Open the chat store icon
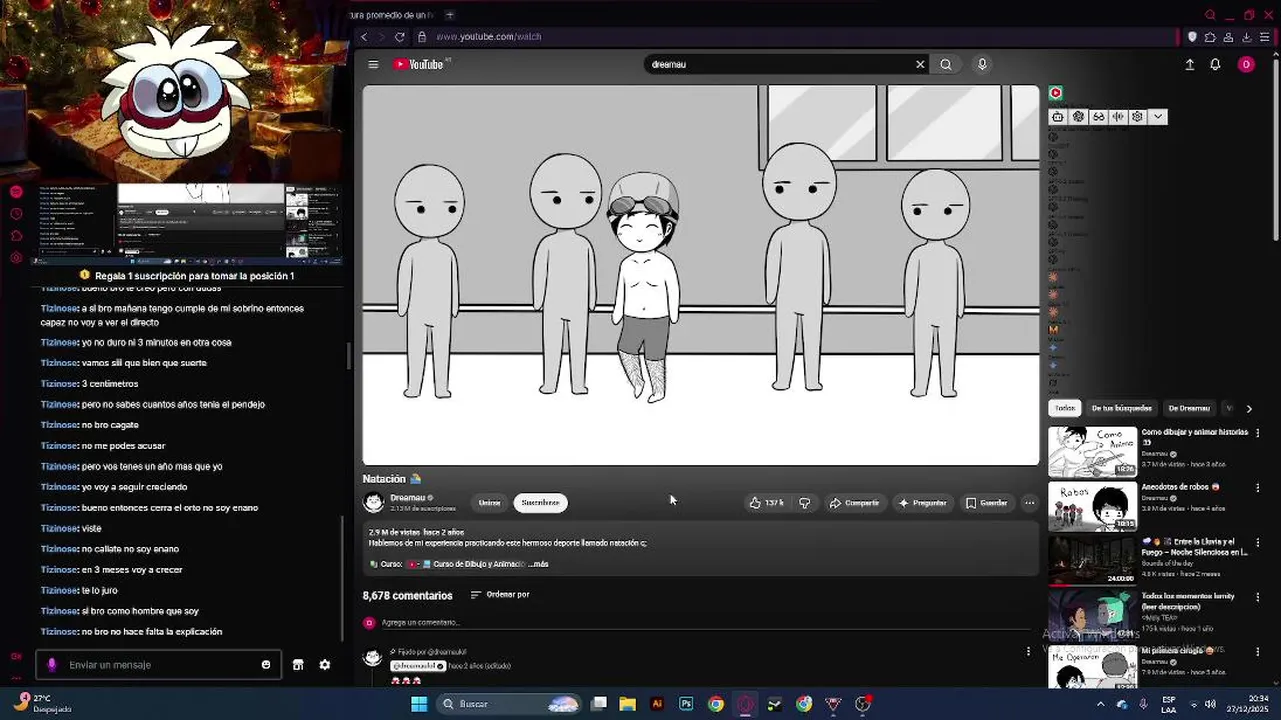 pyautogui.click(x=297, y=665)
